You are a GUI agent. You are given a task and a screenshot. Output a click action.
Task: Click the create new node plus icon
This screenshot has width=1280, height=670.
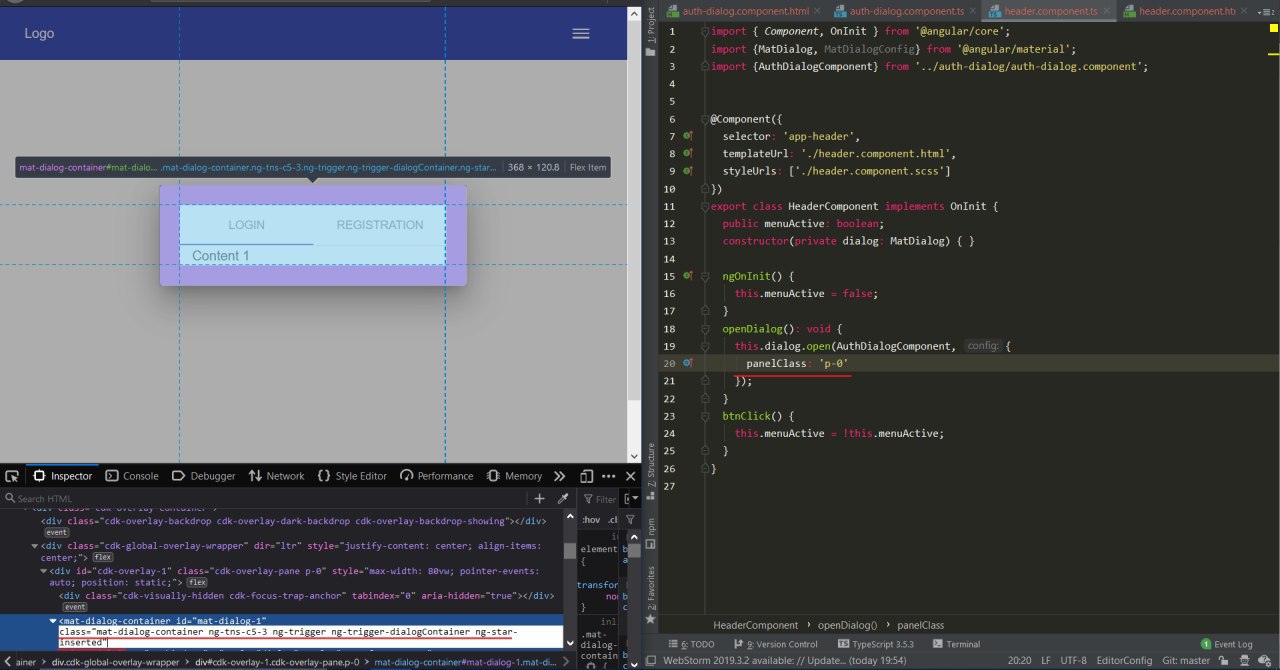point(540,498)
